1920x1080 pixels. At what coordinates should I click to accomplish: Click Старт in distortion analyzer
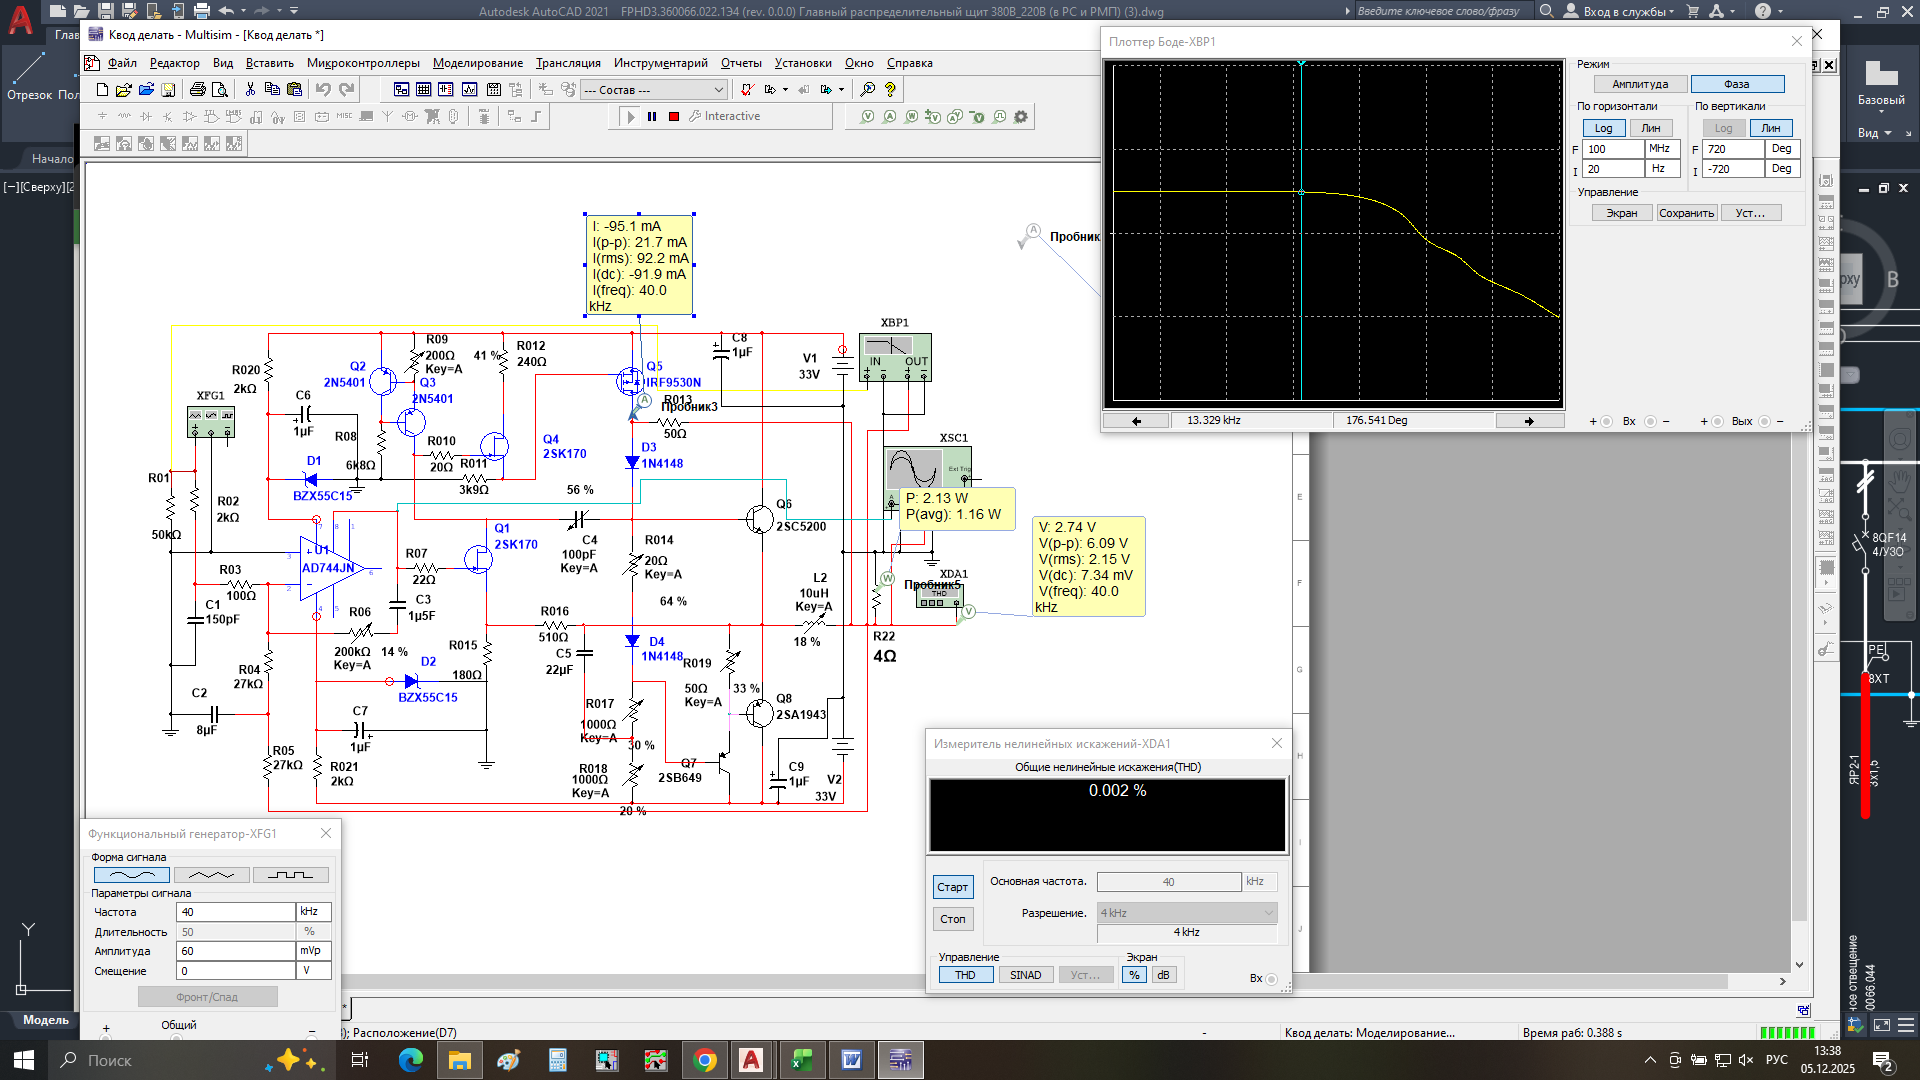[953, 888]
